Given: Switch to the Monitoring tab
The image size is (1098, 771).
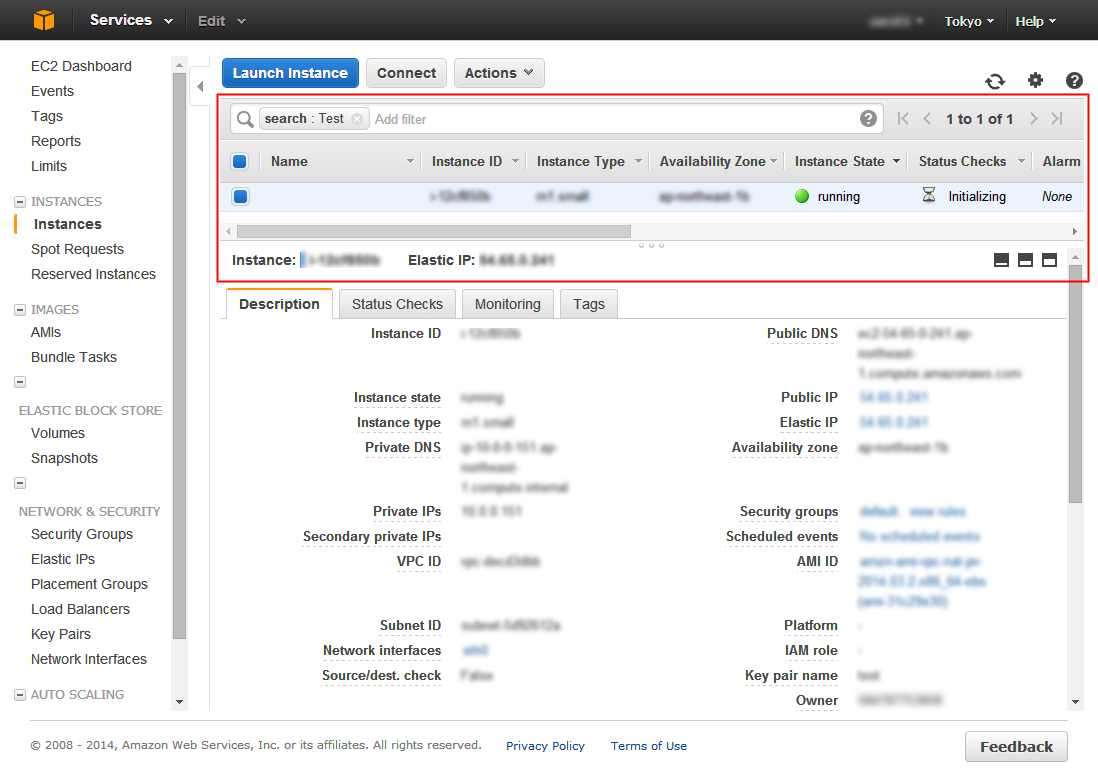Looking at the screenshot, I should click(508, 304).
